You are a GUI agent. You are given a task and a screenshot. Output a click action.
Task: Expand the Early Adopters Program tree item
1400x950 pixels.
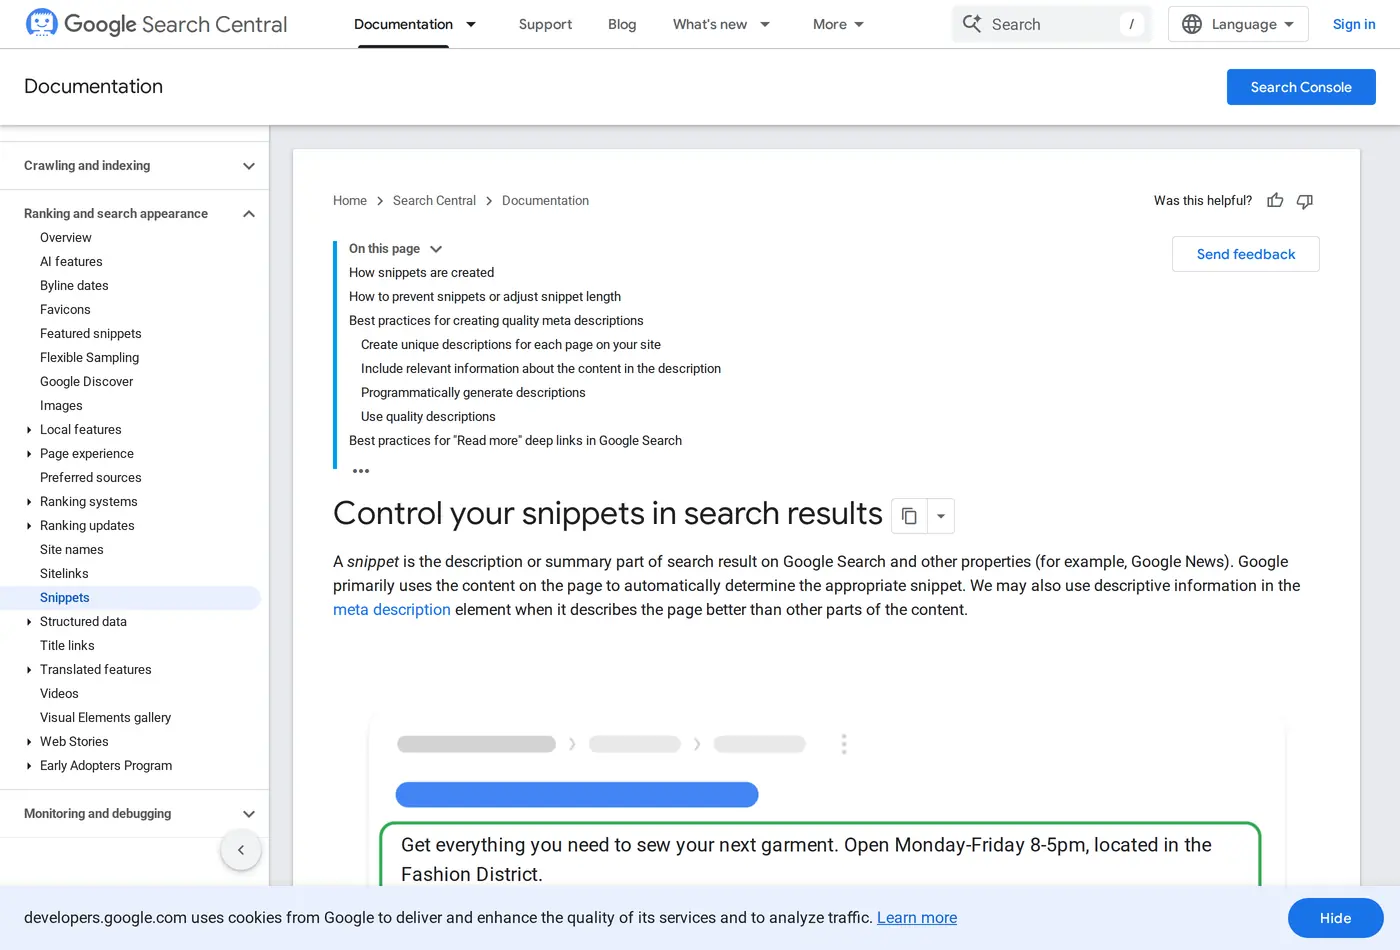coord(29,766)
